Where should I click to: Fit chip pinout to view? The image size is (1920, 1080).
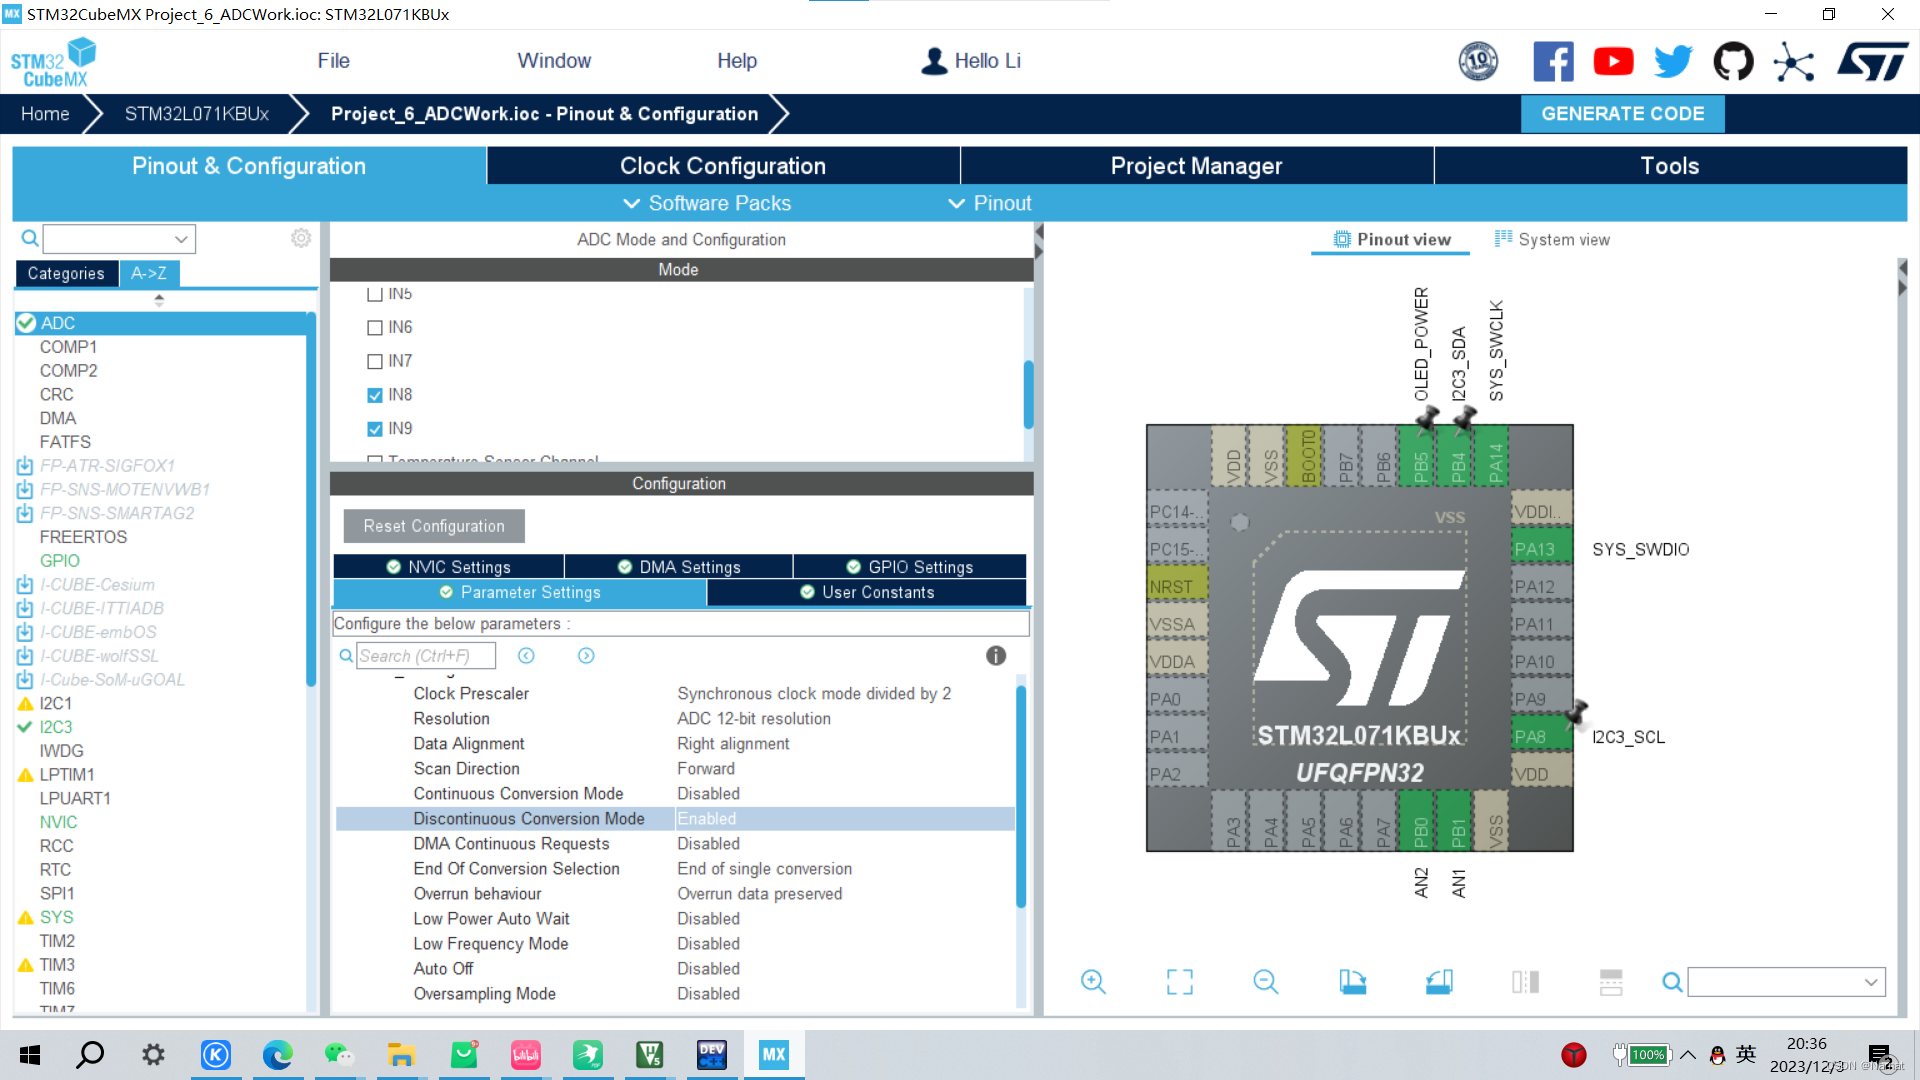coord(1180,982)
